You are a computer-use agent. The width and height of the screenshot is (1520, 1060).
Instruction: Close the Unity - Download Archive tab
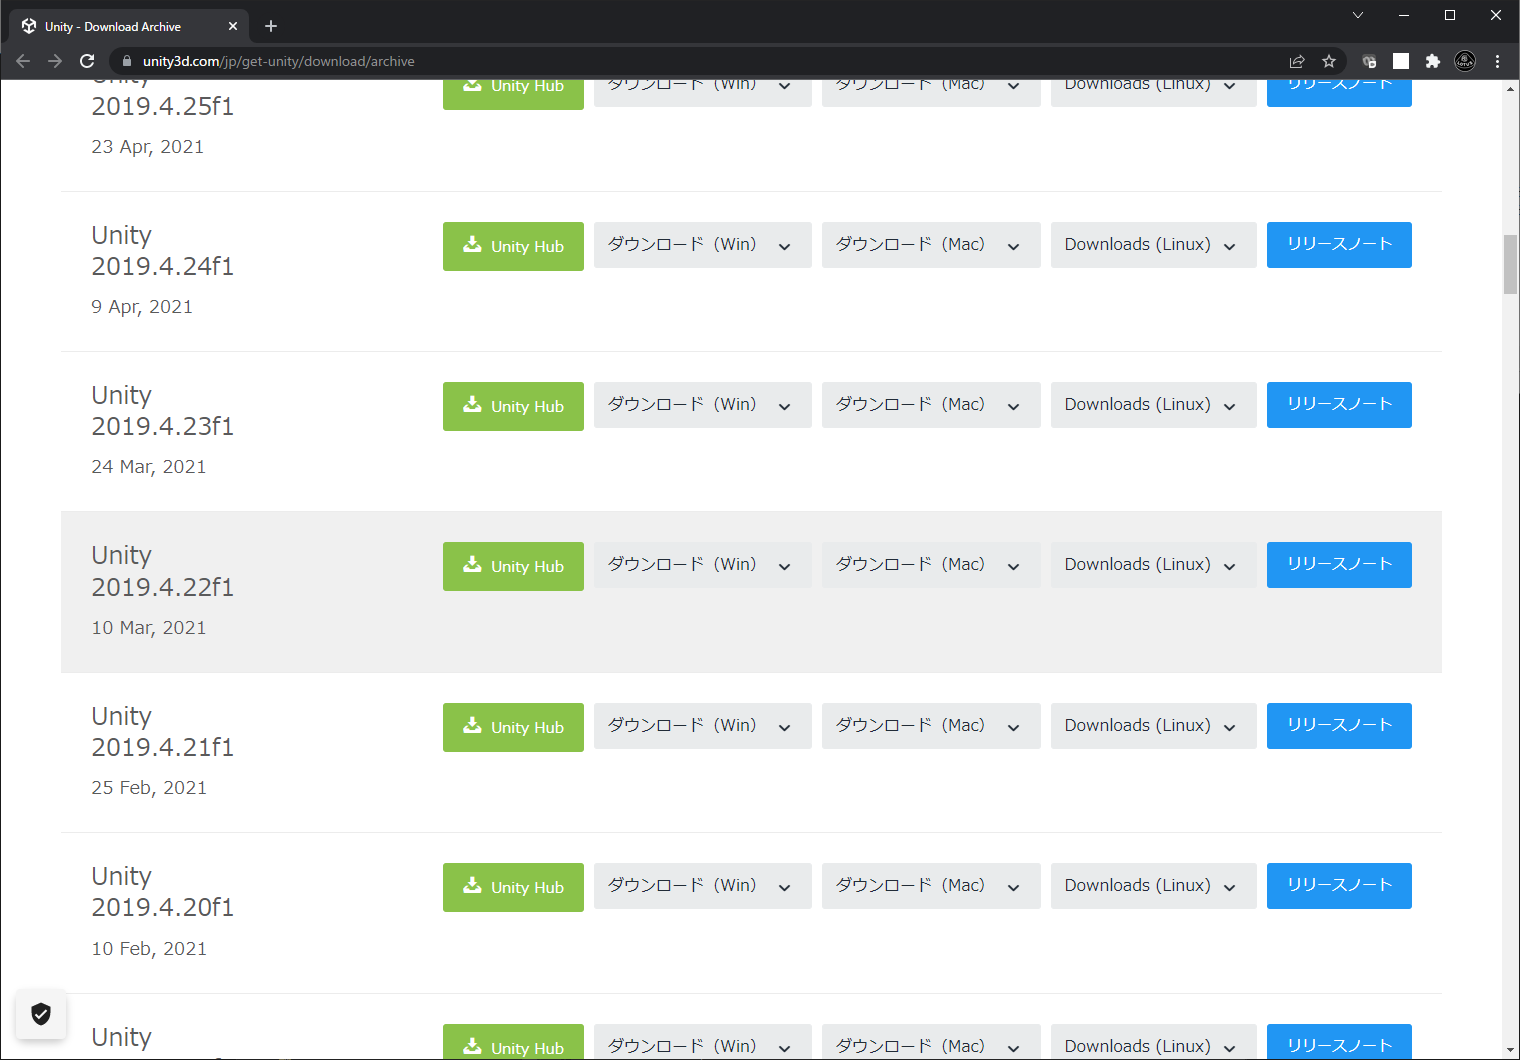coord(233,27)
